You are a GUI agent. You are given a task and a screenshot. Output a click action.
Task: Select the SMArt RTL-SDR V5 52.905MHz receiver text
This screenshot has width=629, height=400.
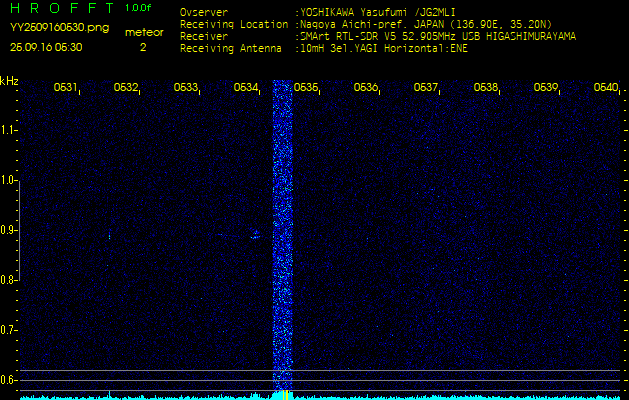[x=435, y=37]
